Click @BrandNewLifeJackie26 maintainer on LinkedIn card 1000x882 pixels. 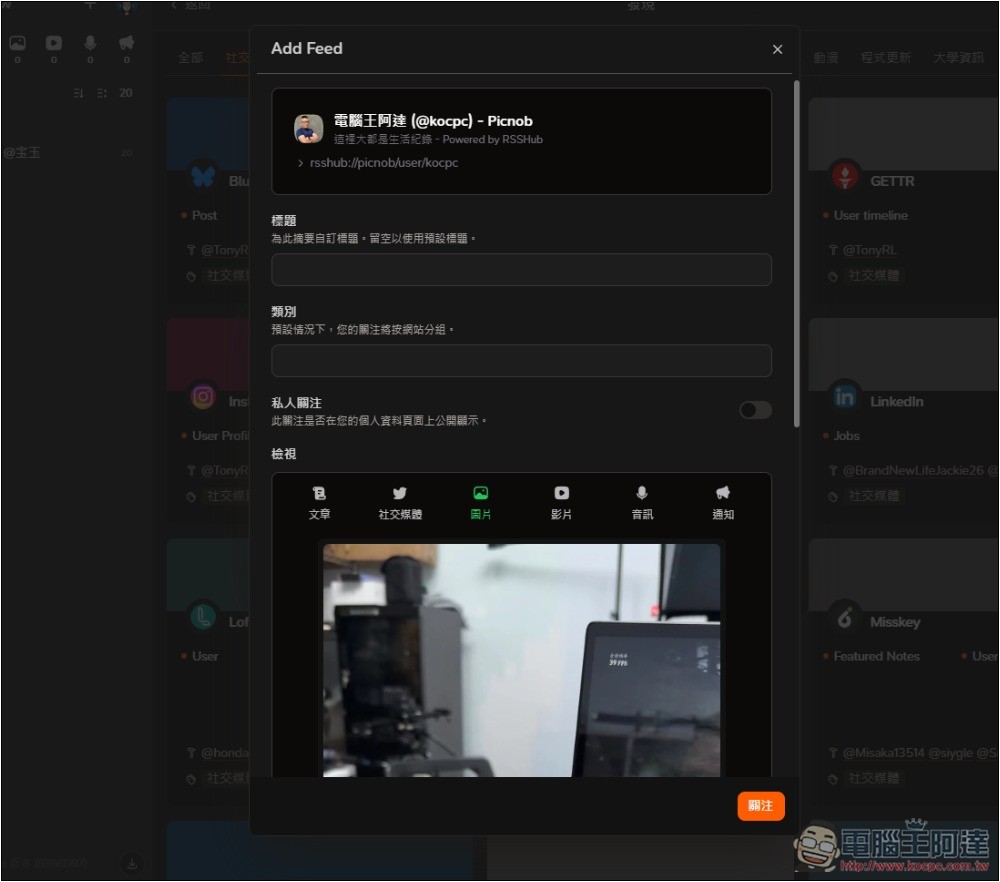pos(913,471)
